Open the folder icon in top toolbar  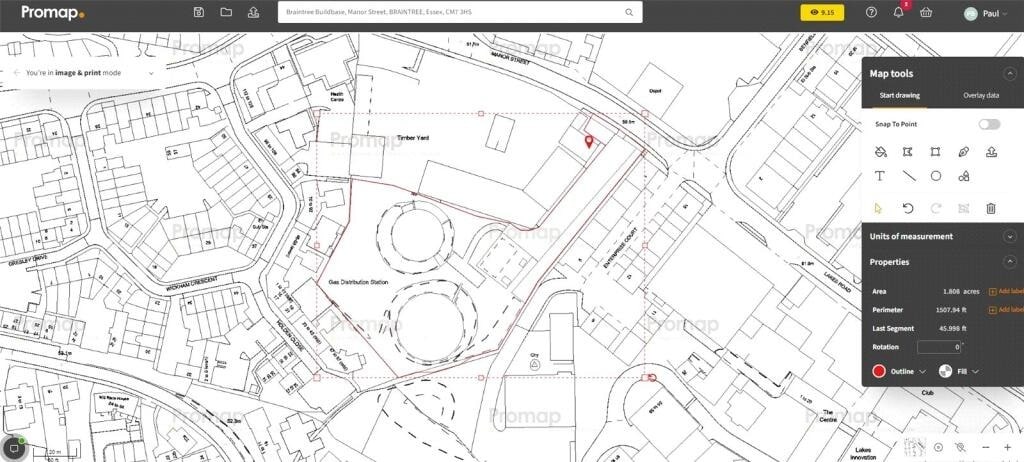pos(226,12)
